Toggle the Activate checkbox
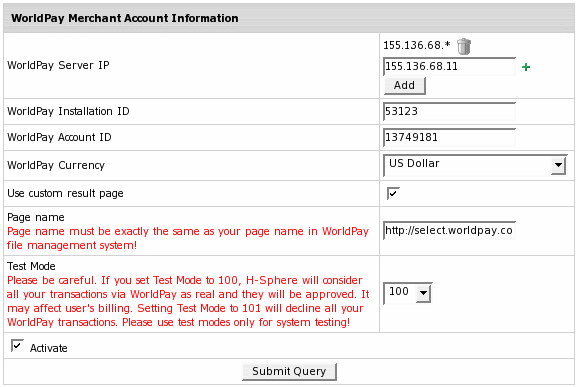This screenshot has width=576, height=387. [17, 346]
